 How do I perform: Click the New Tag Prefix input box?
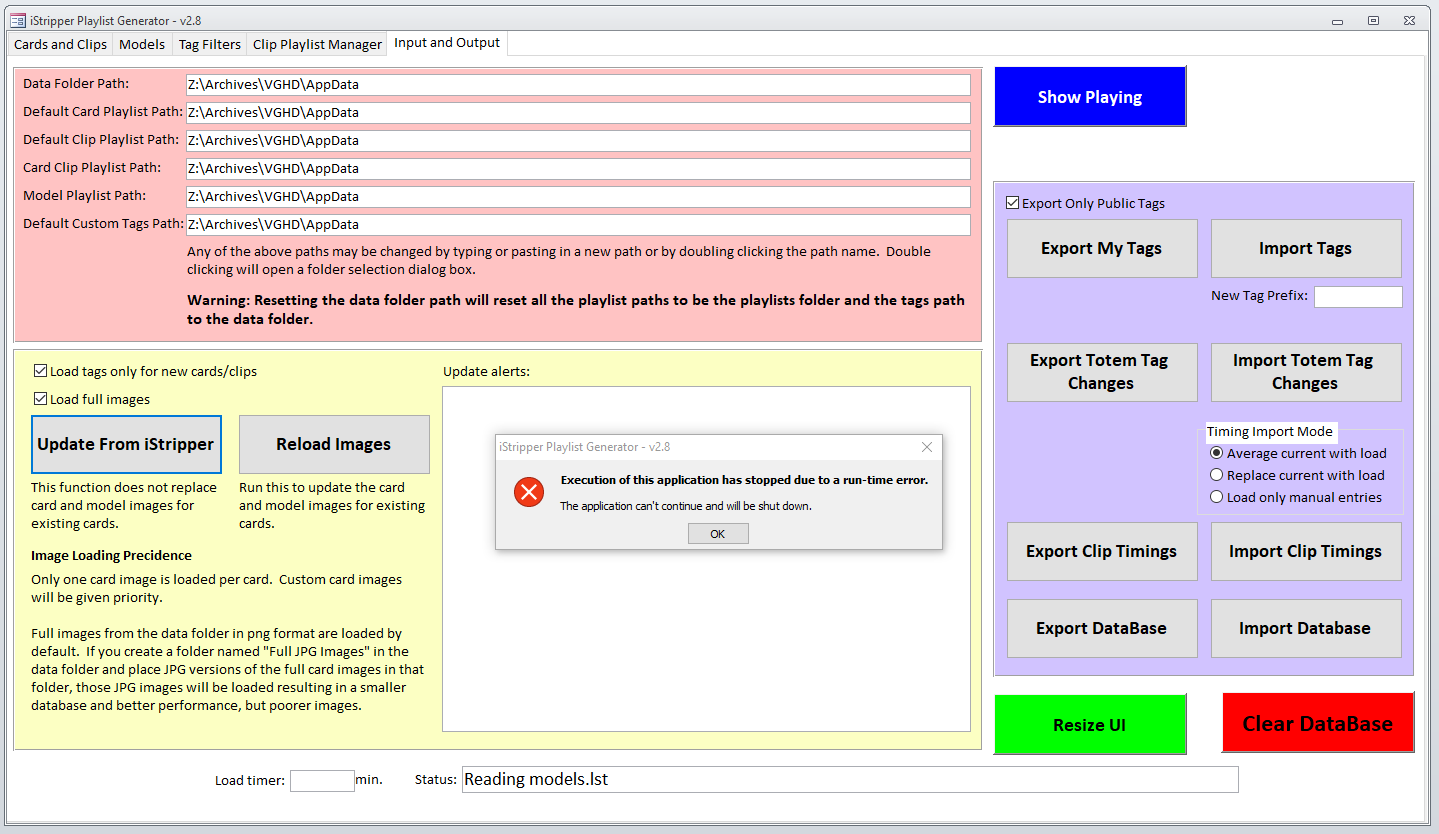[x=1358, y=297]
